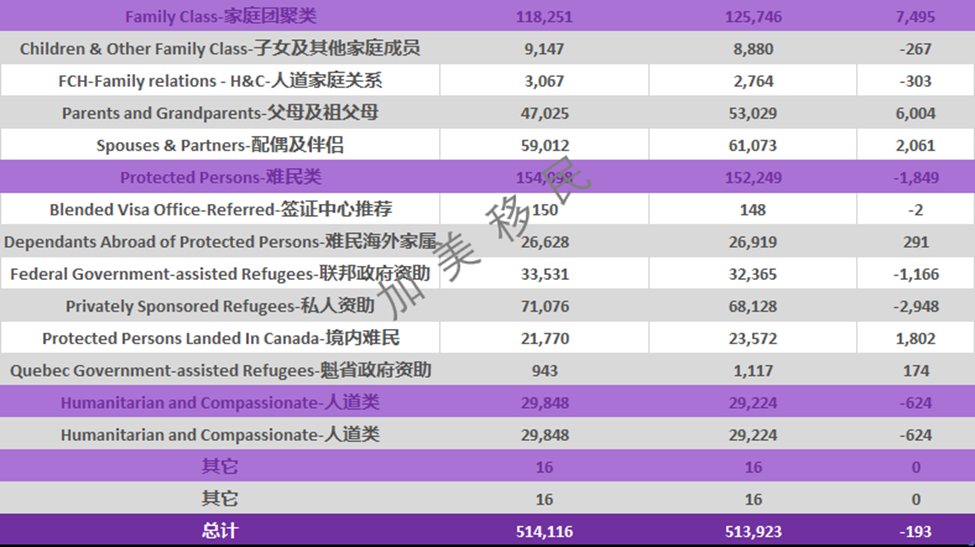Click the cell showing 26,628
Image resolution: width=975 pixels, height=547 pixels.
(545, 242)
